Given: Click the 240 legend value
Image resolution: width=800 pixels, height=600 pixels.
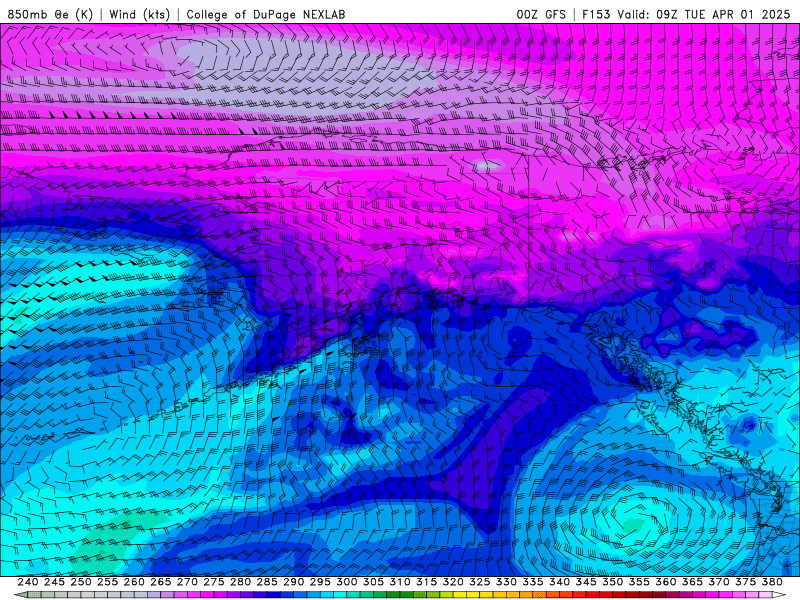Looking at the screenshot, I should 28,582.
